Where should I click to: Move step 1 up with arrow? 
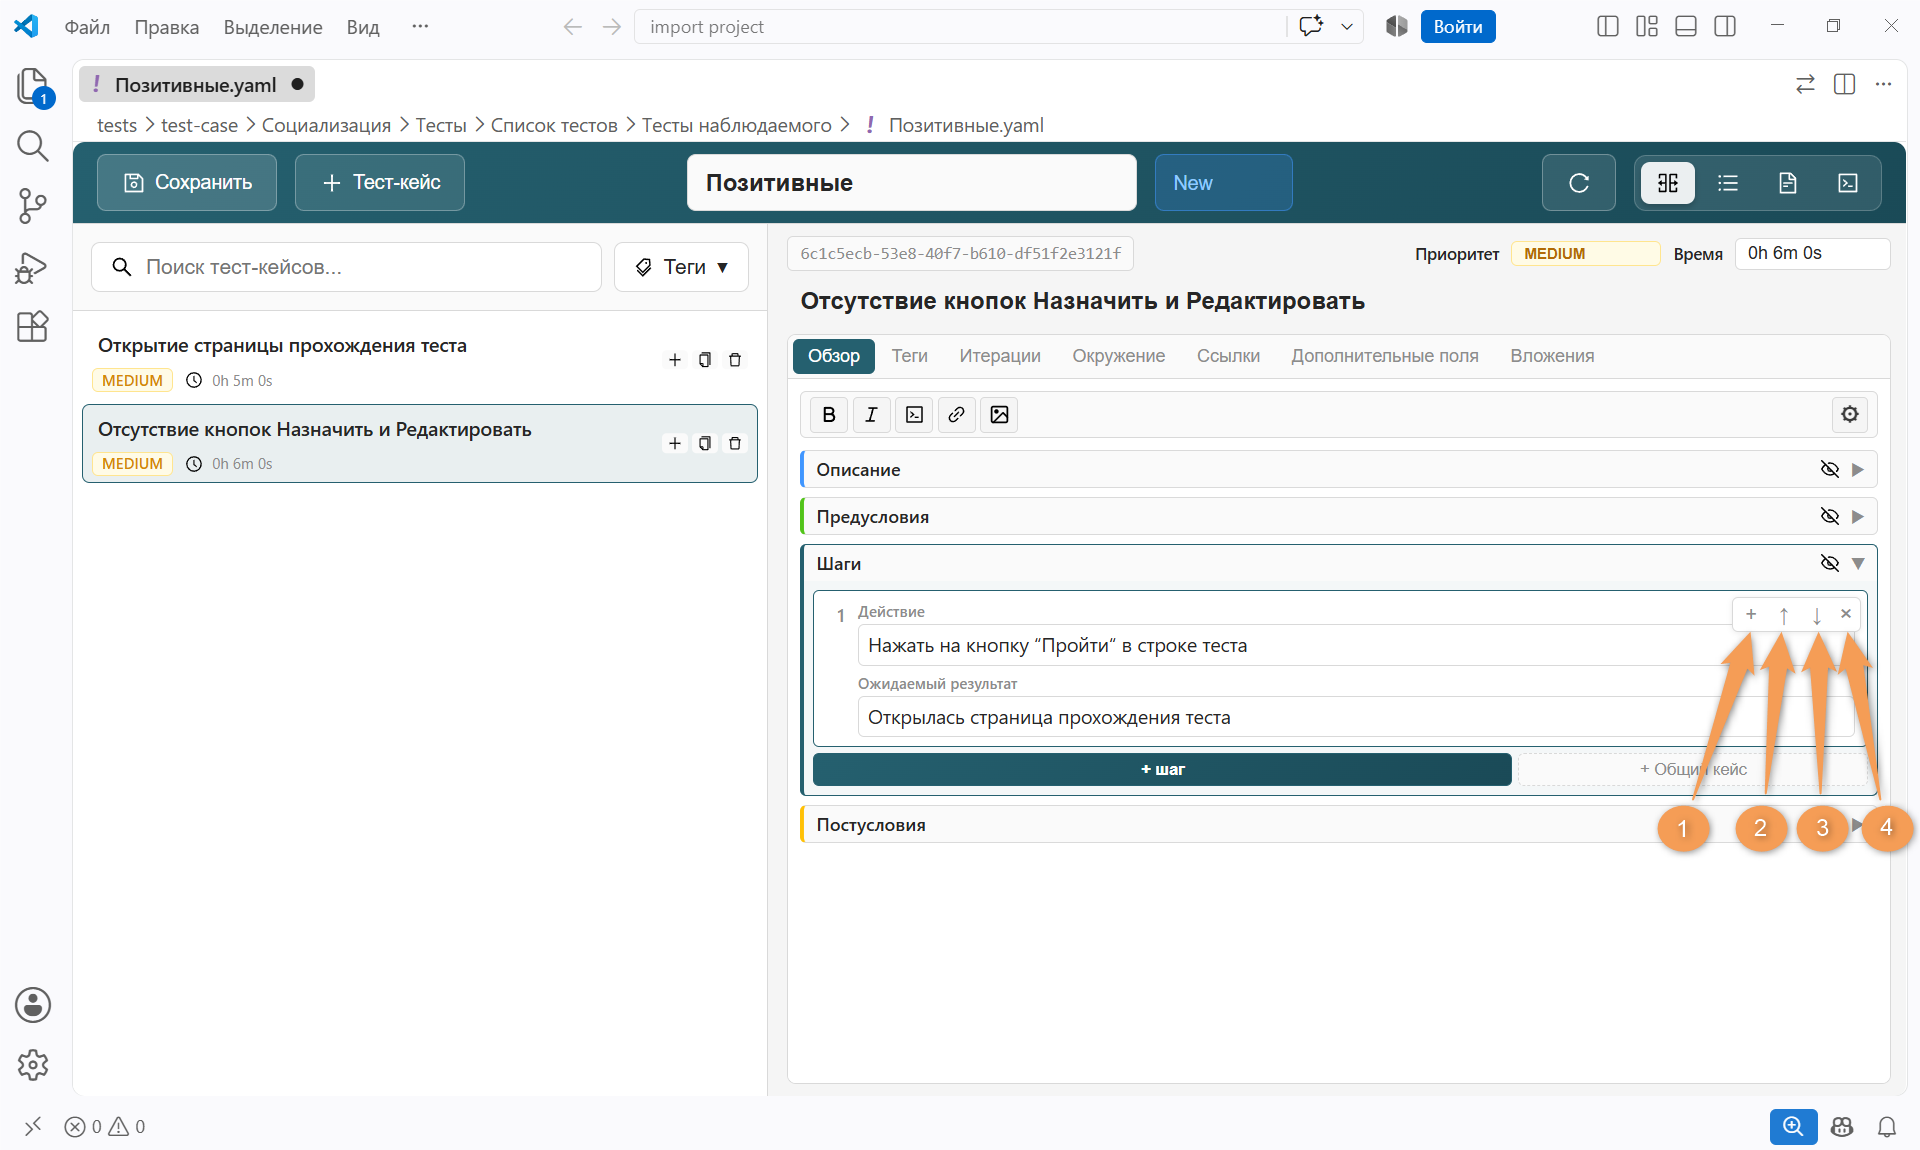point(1784,615)
